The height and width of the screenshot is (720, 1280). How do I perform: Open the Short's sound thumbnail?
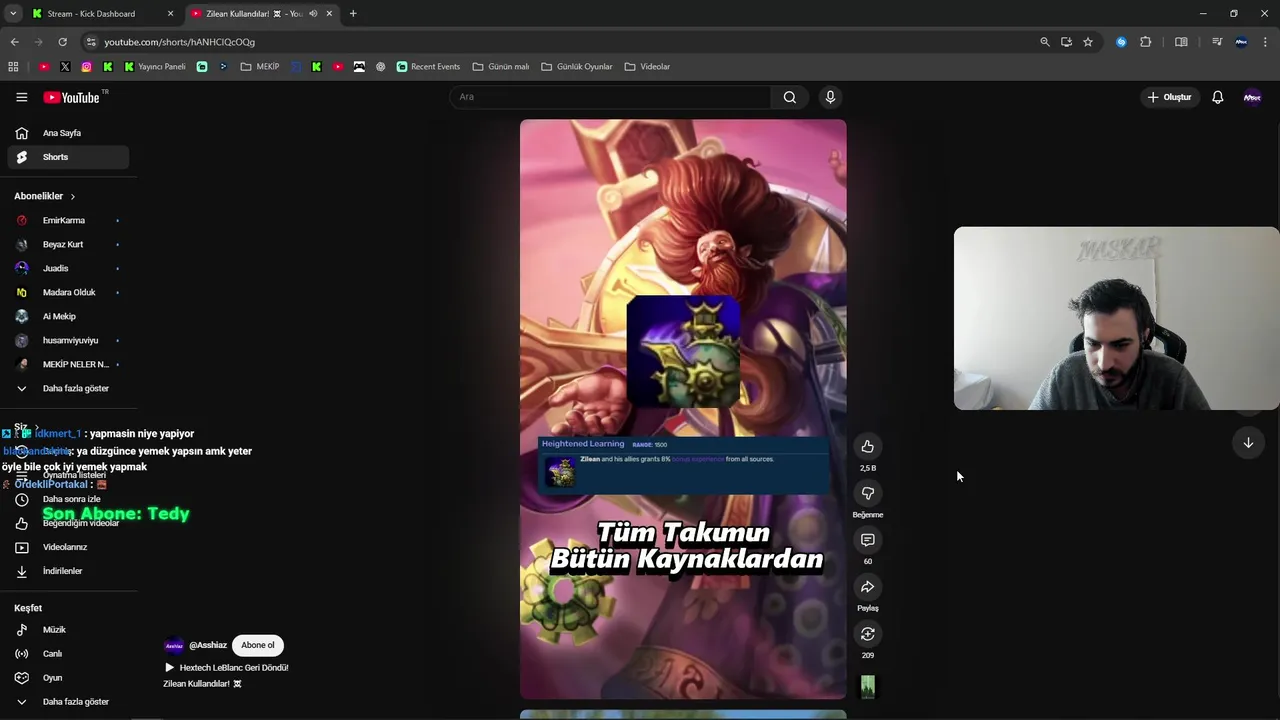click(x=867, y=687)
